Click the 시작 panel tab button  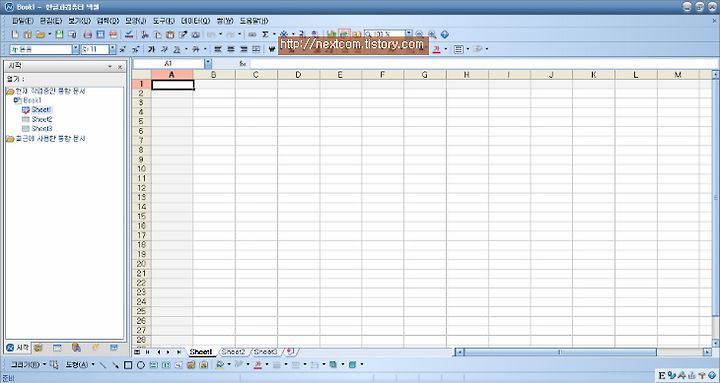point(18,348)
